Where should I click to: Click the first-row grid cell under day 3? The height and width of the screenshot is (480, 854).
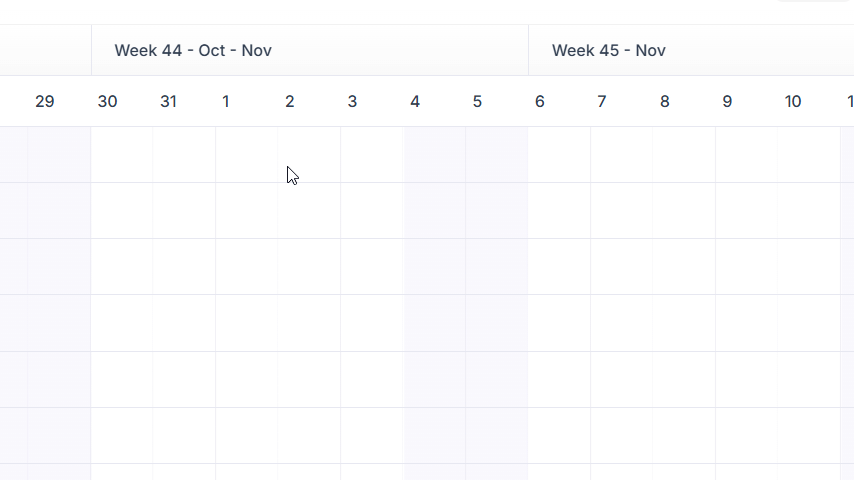click(x=372, y=155)
